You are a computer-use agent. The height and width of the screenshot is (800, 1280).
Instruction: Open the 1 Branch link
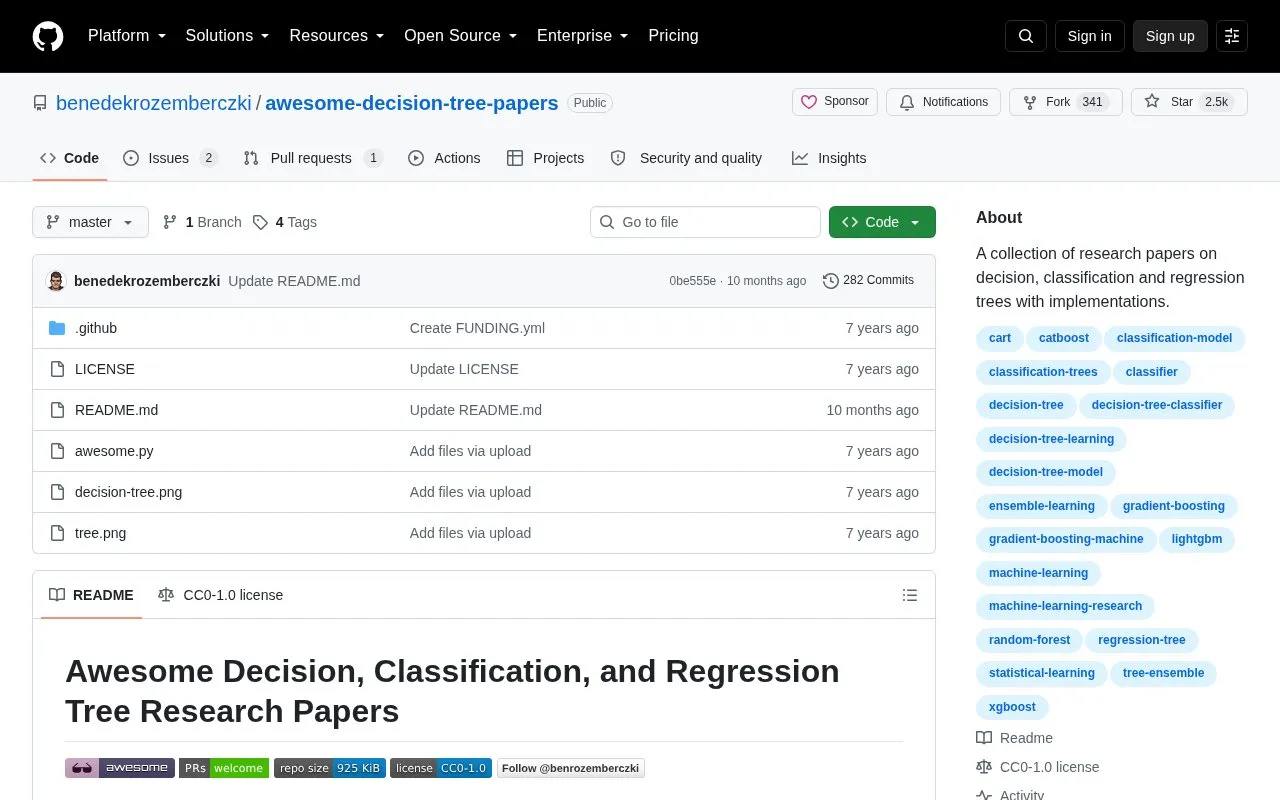(x=202, y=222)
